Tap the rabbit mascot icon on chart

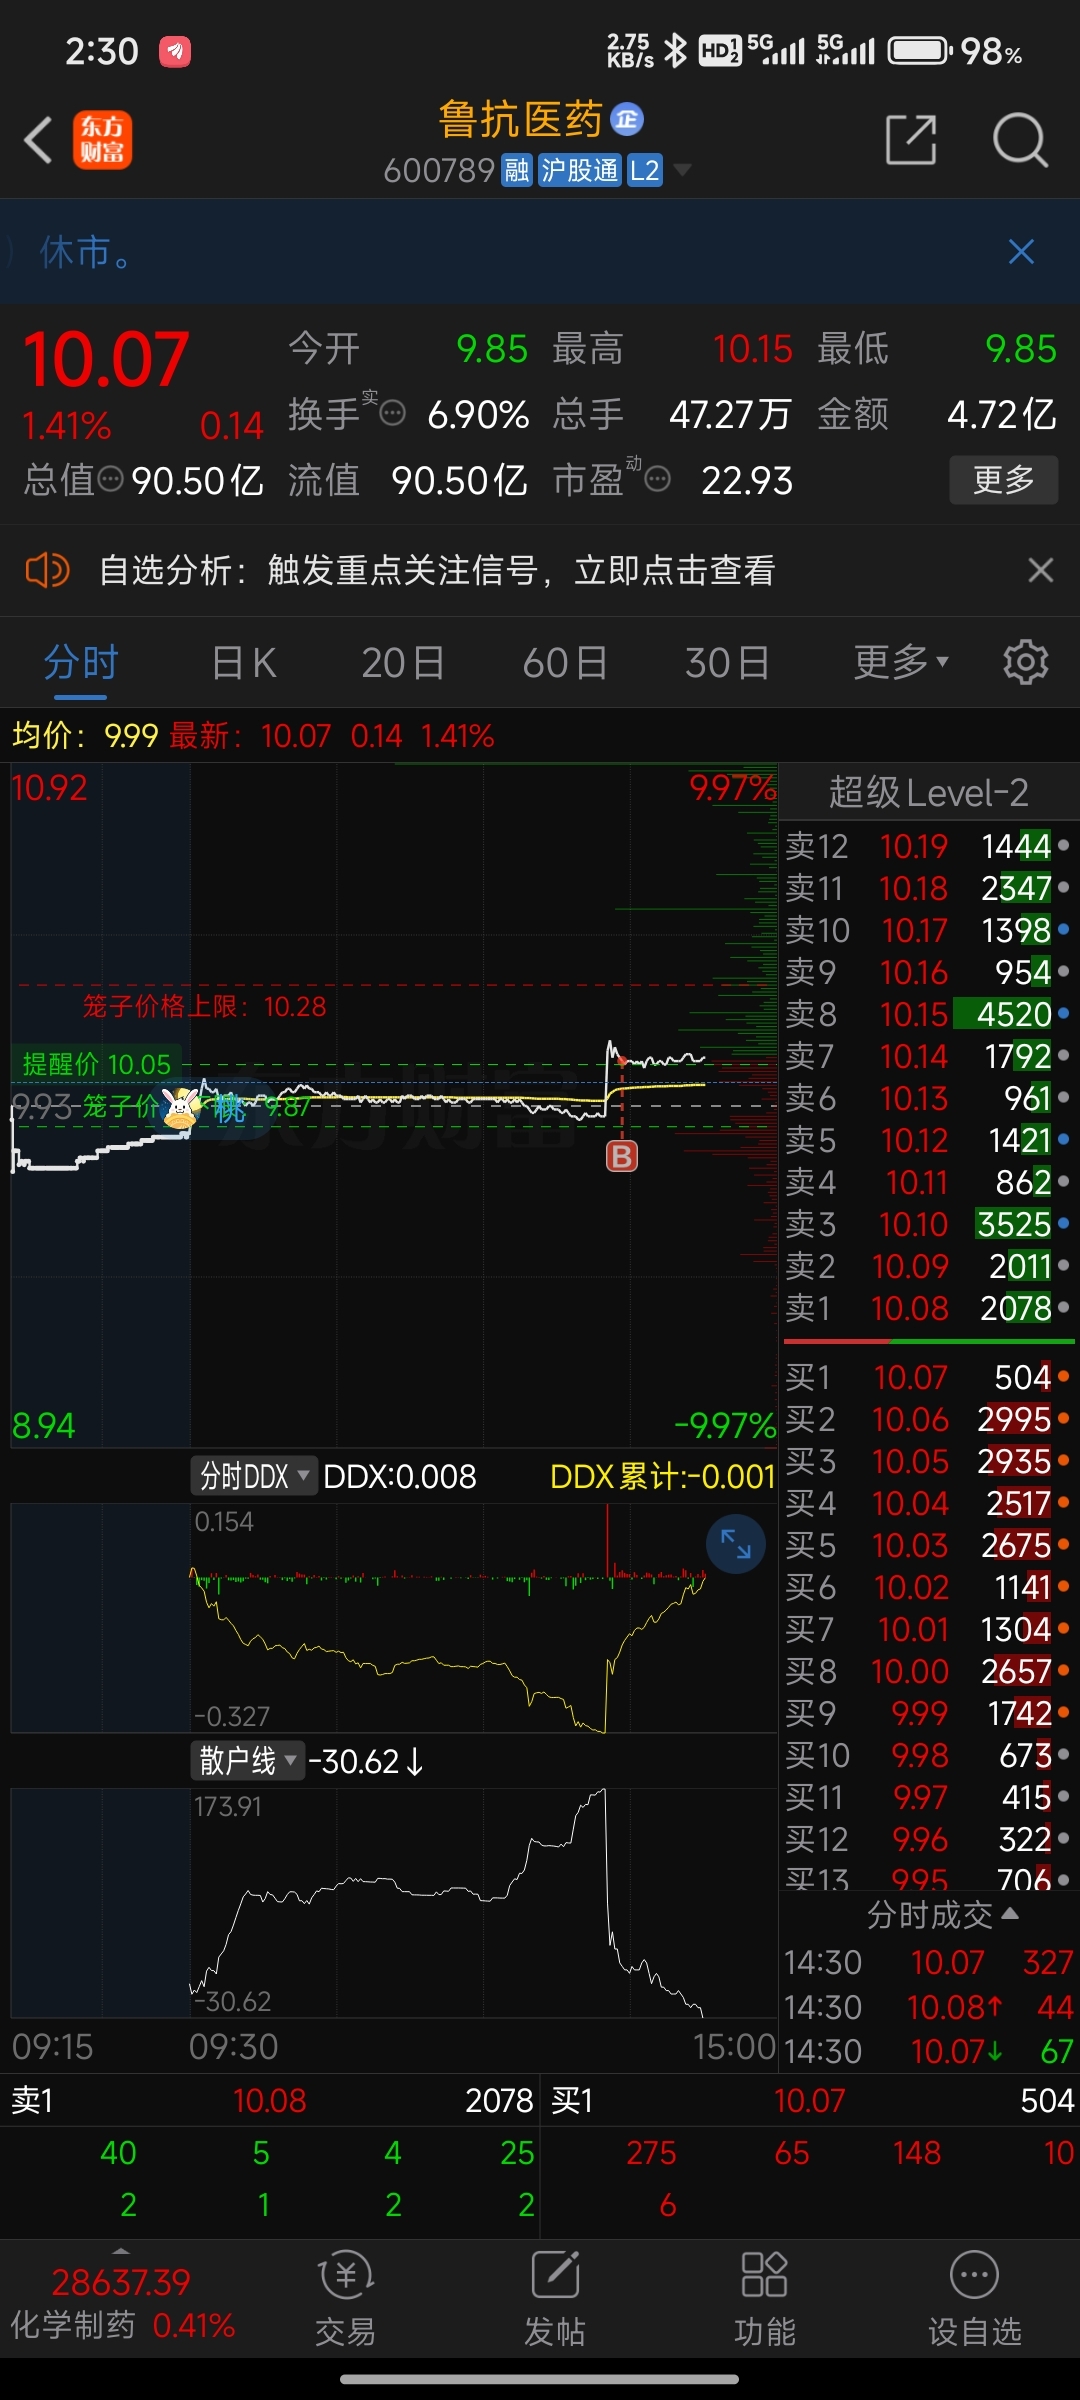(180, 1108)
